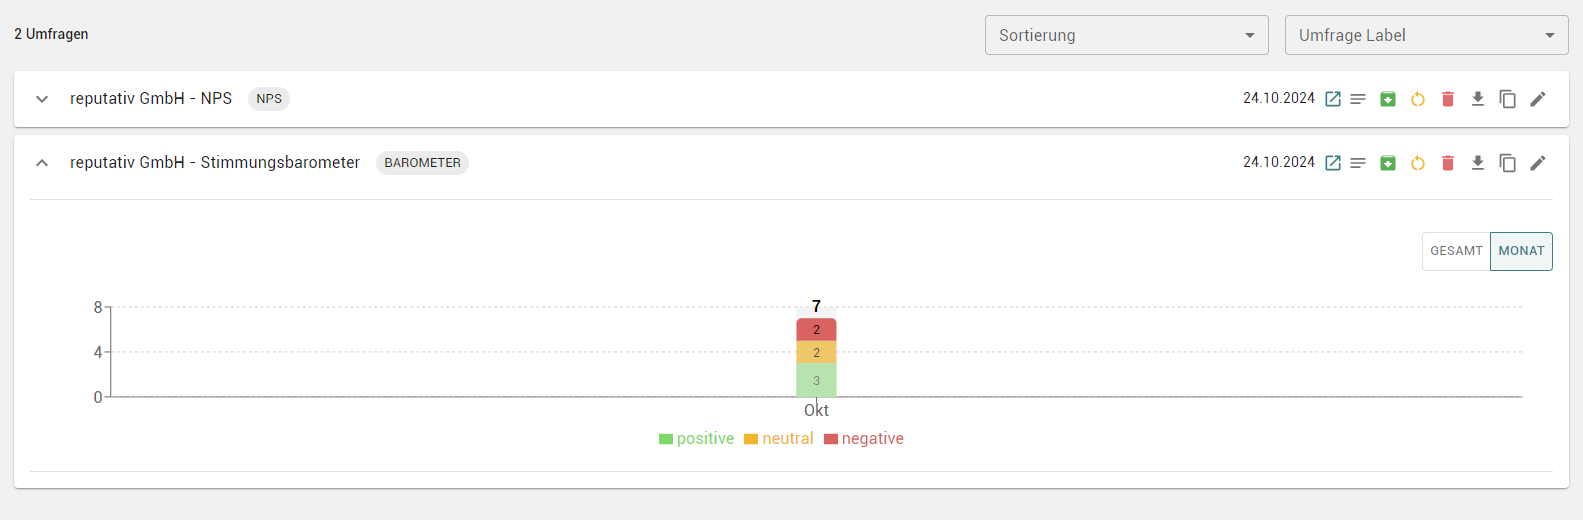The width and height of the screenshot is (1583, 520).
Task: Delete the NPS survey
Action: tap(1448, 99)
